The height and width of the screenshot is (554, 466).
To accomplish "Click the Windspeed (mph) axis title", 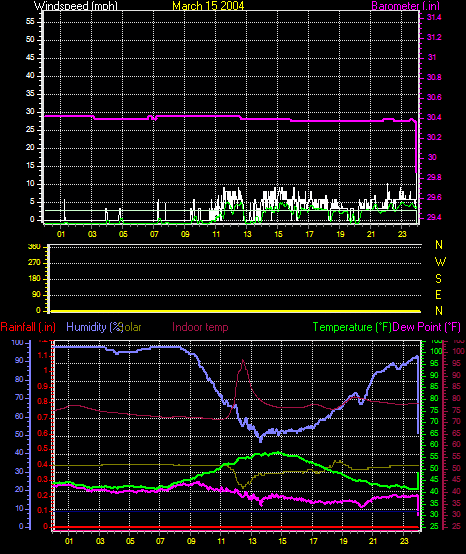I will pos(76,6).
